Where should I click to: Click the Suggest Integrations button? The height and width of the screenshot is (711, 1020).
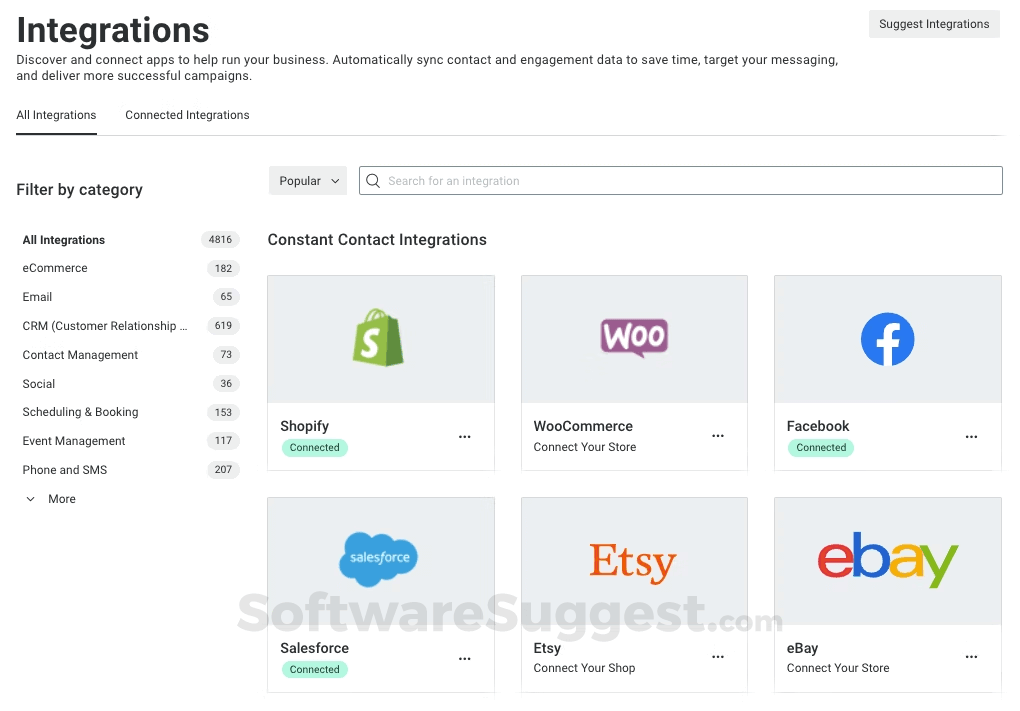(x=933, y=23)
